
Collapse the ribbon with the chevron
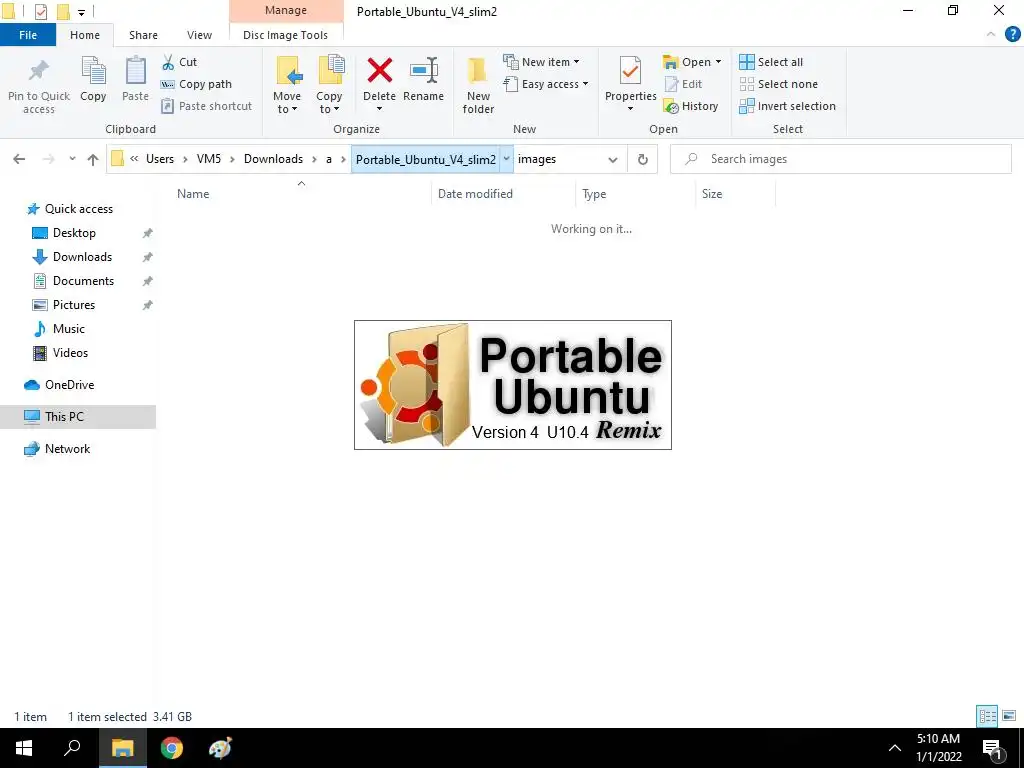click(x=991, y=34)
